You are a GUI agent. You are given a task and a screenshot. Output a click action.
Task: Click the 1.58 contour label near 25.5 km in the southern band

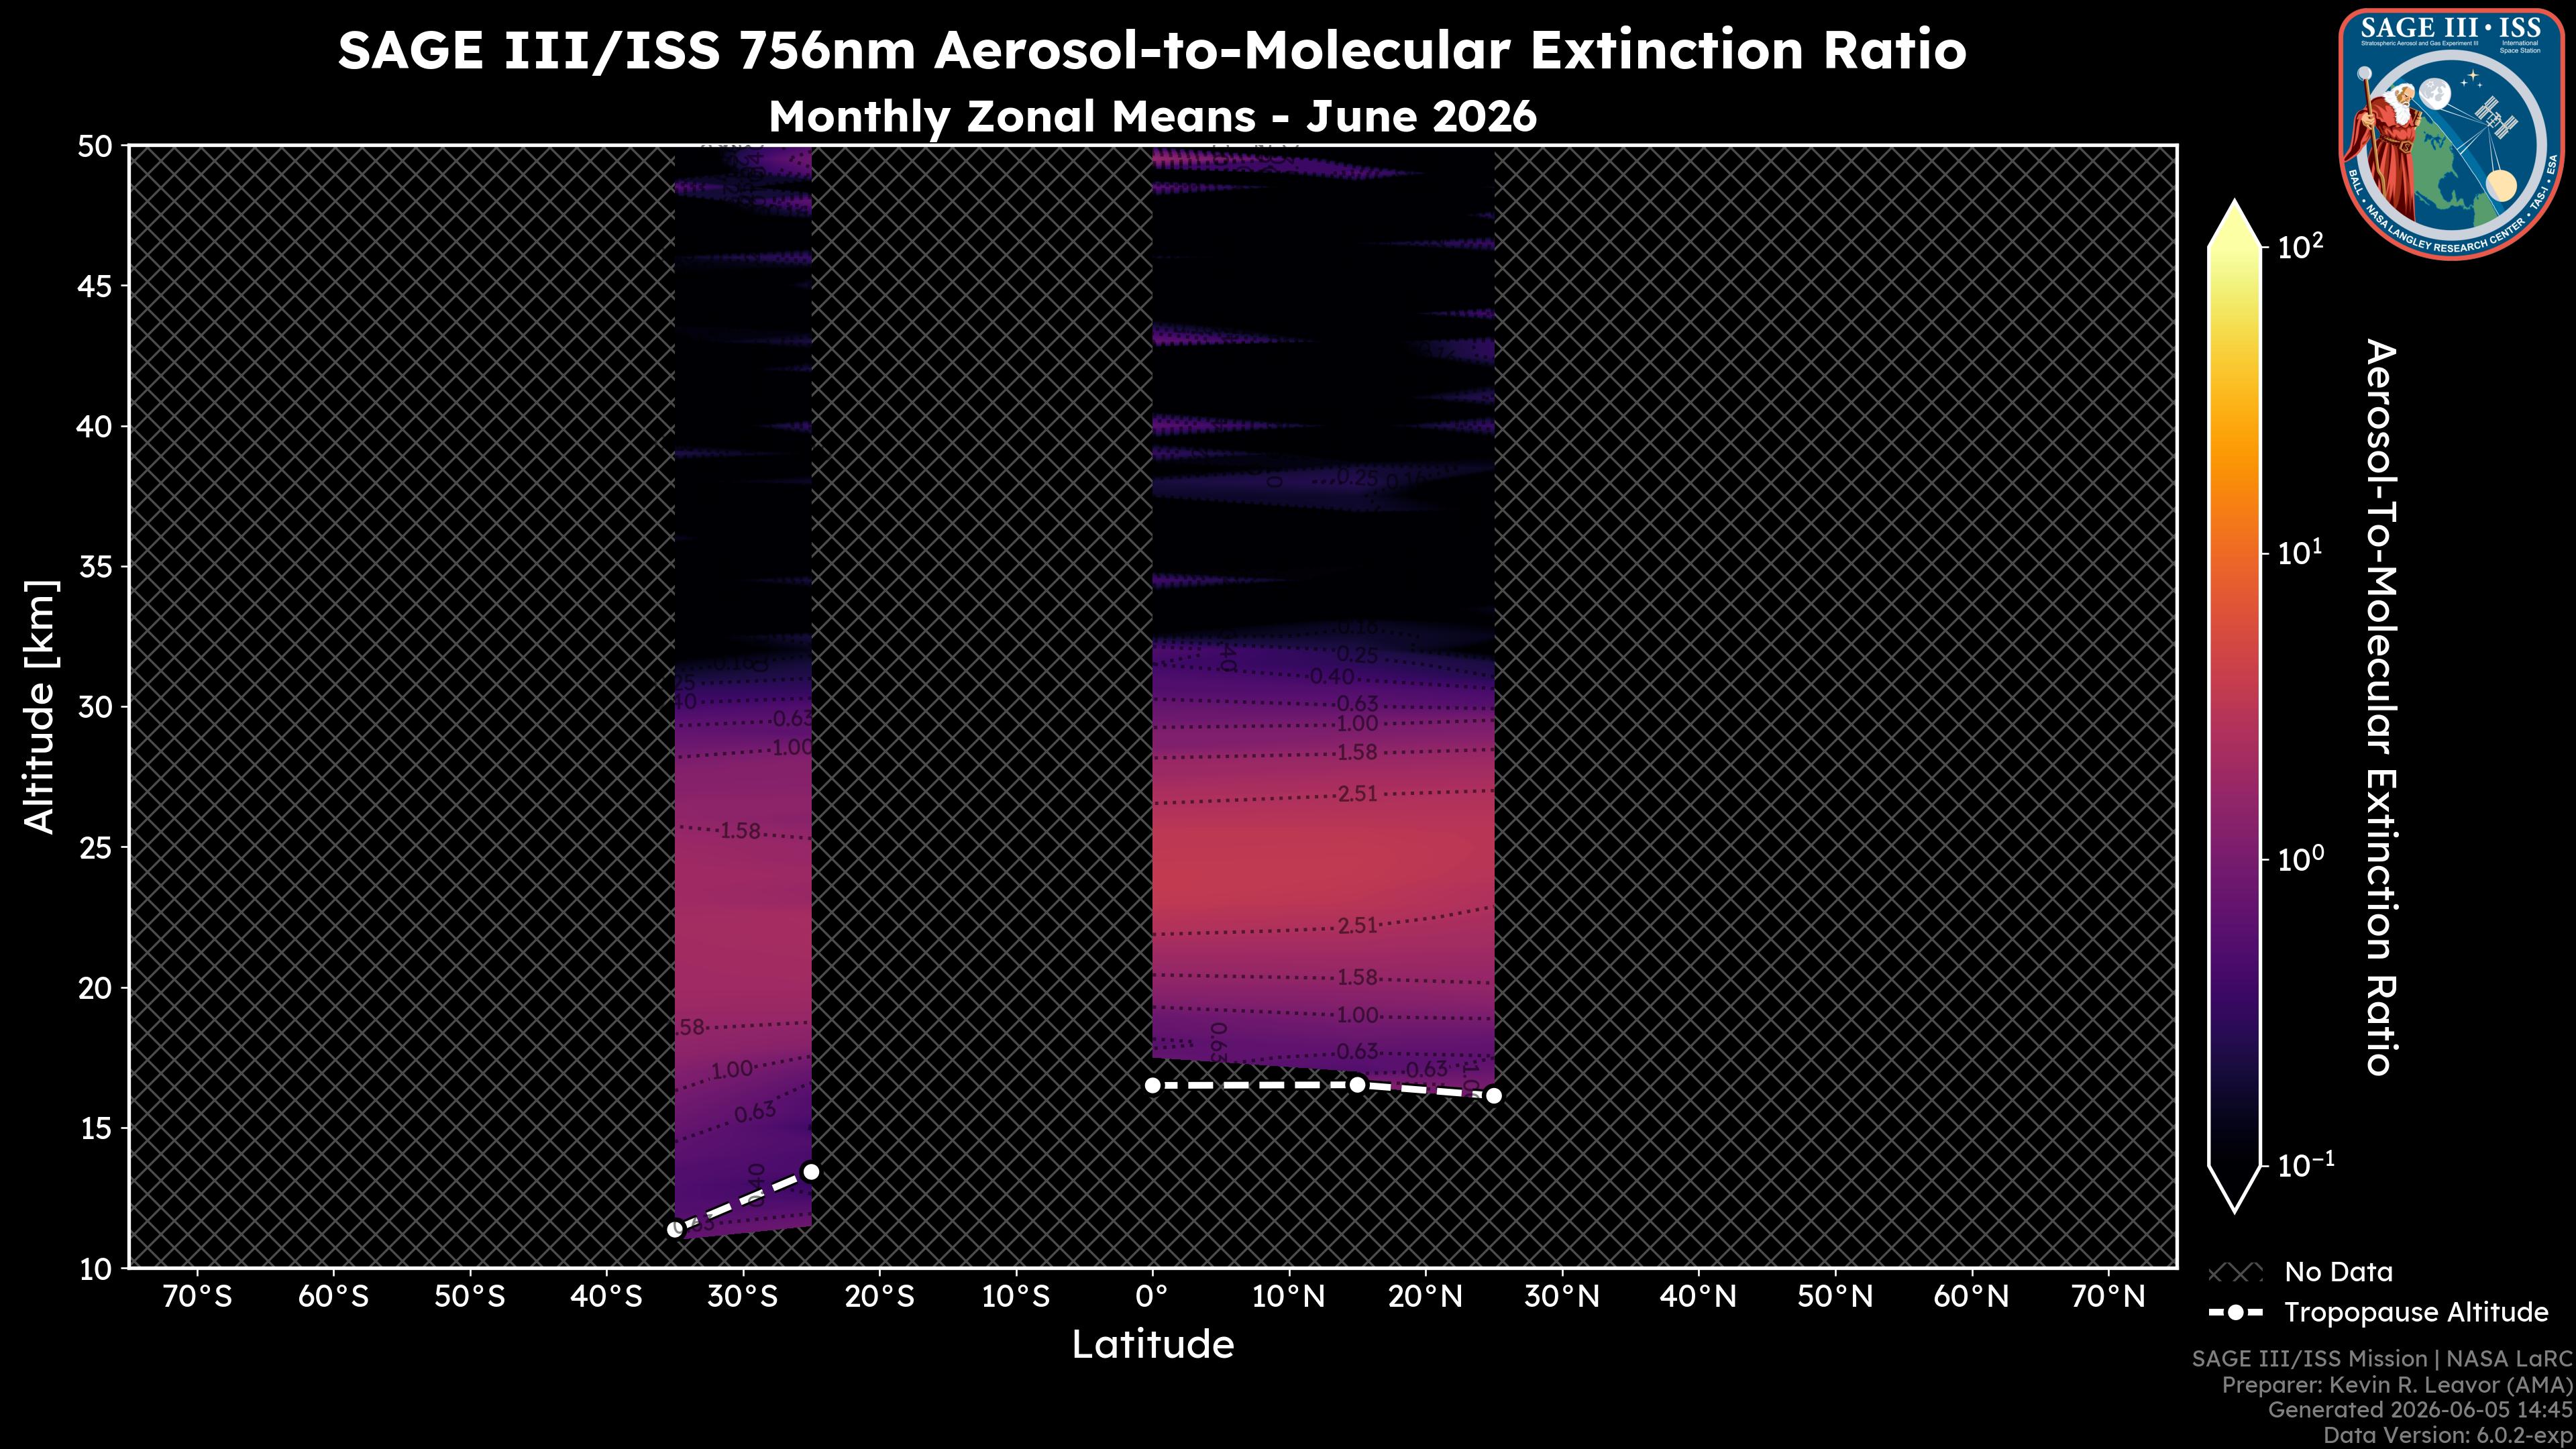click(x=741, y=831)
